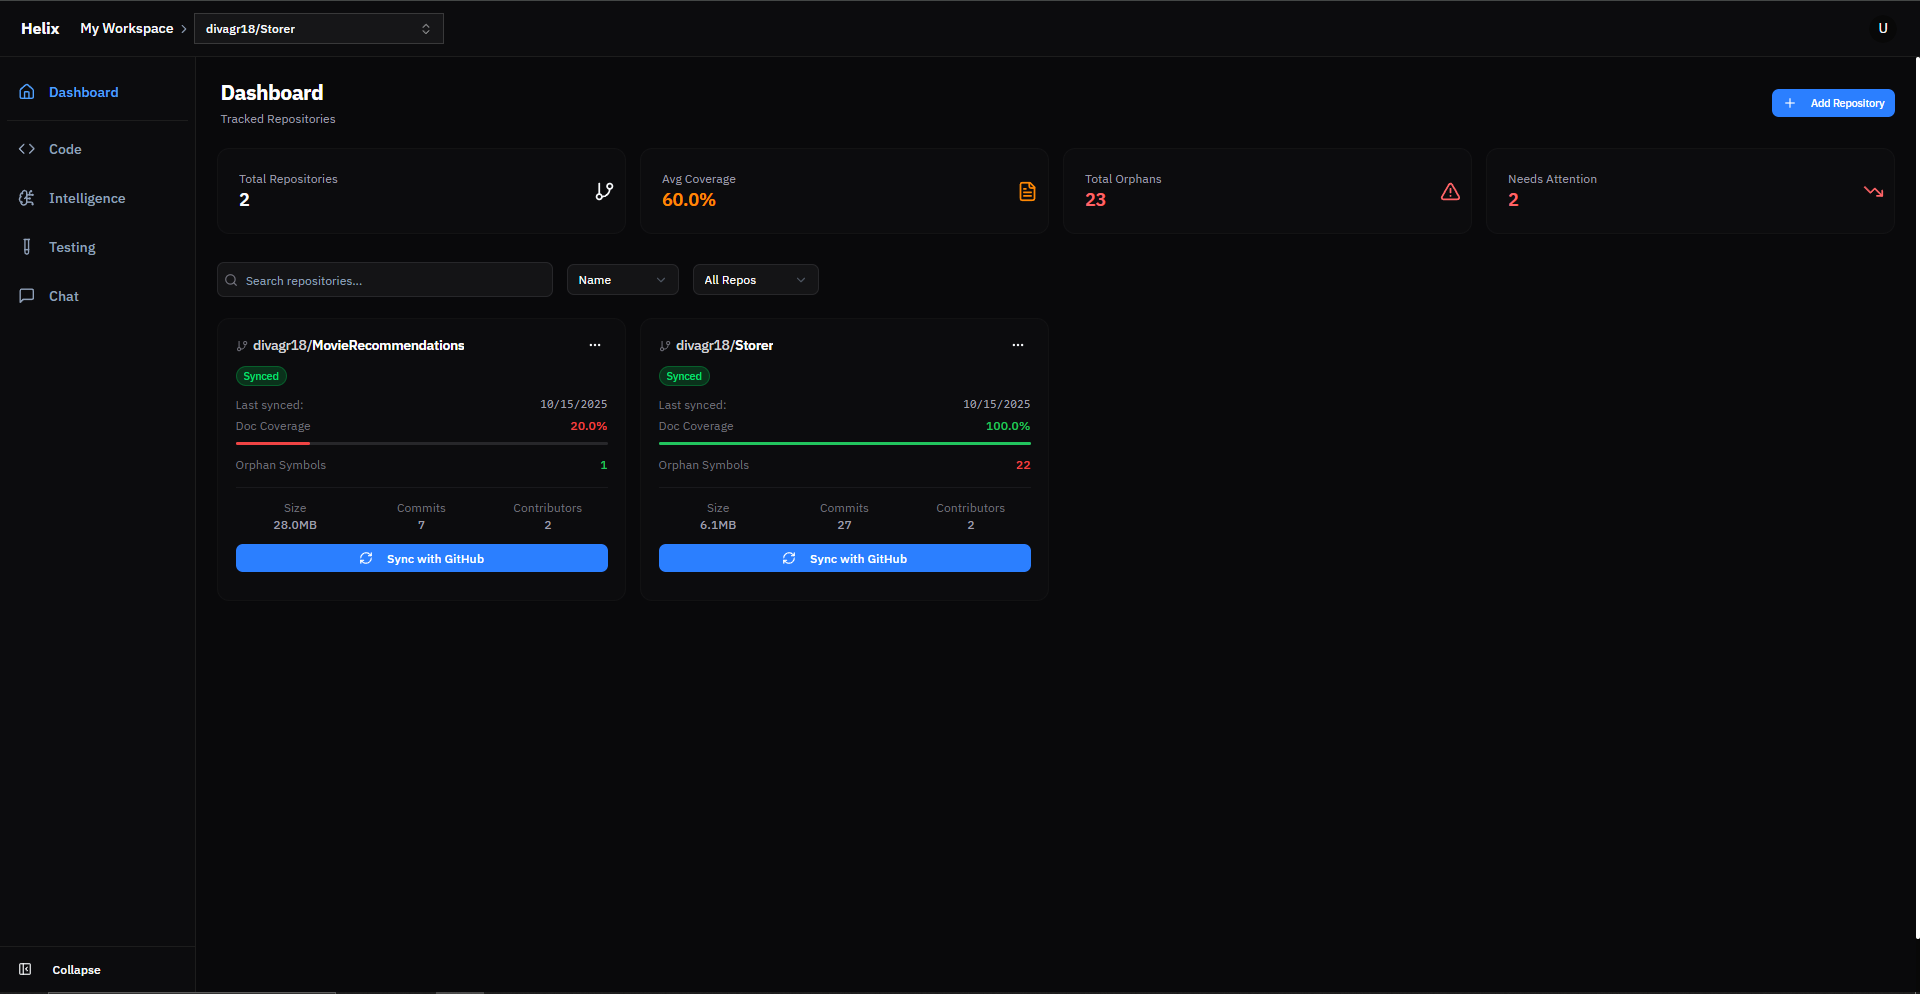Click the 20.0% doc coverage value
Viewport: 1920px width, 994px height.
[x=589, y=426]
